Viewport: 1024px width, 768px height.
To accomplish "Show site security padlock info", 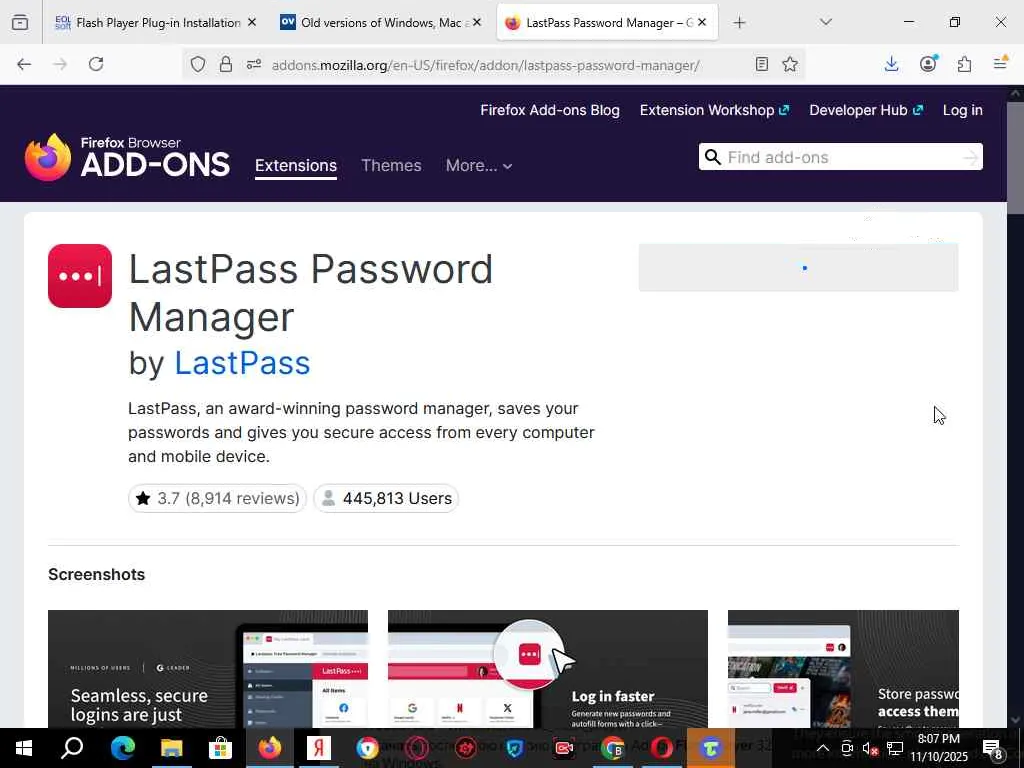I will (x=225, y=64).
